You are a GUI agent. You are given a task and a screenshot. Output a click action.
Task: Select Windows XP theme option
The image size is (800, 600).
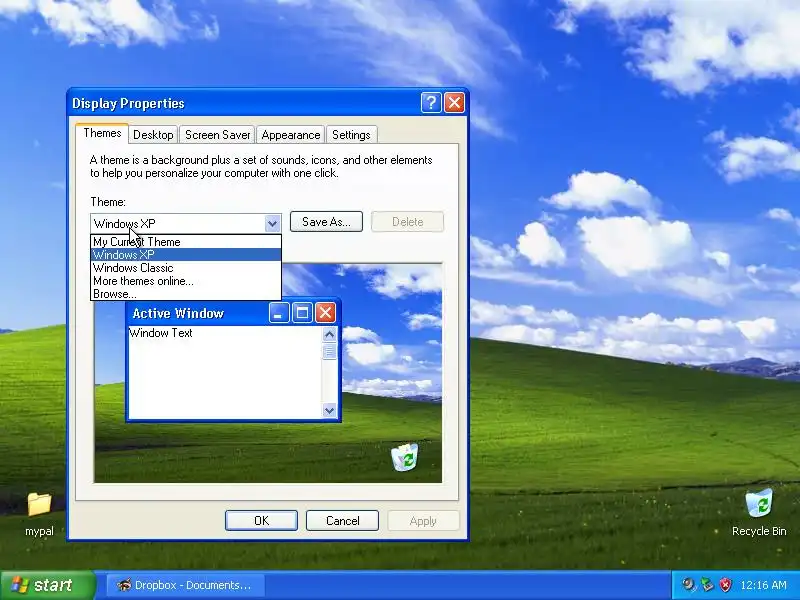pyautogui.click(x=186, y=255)
